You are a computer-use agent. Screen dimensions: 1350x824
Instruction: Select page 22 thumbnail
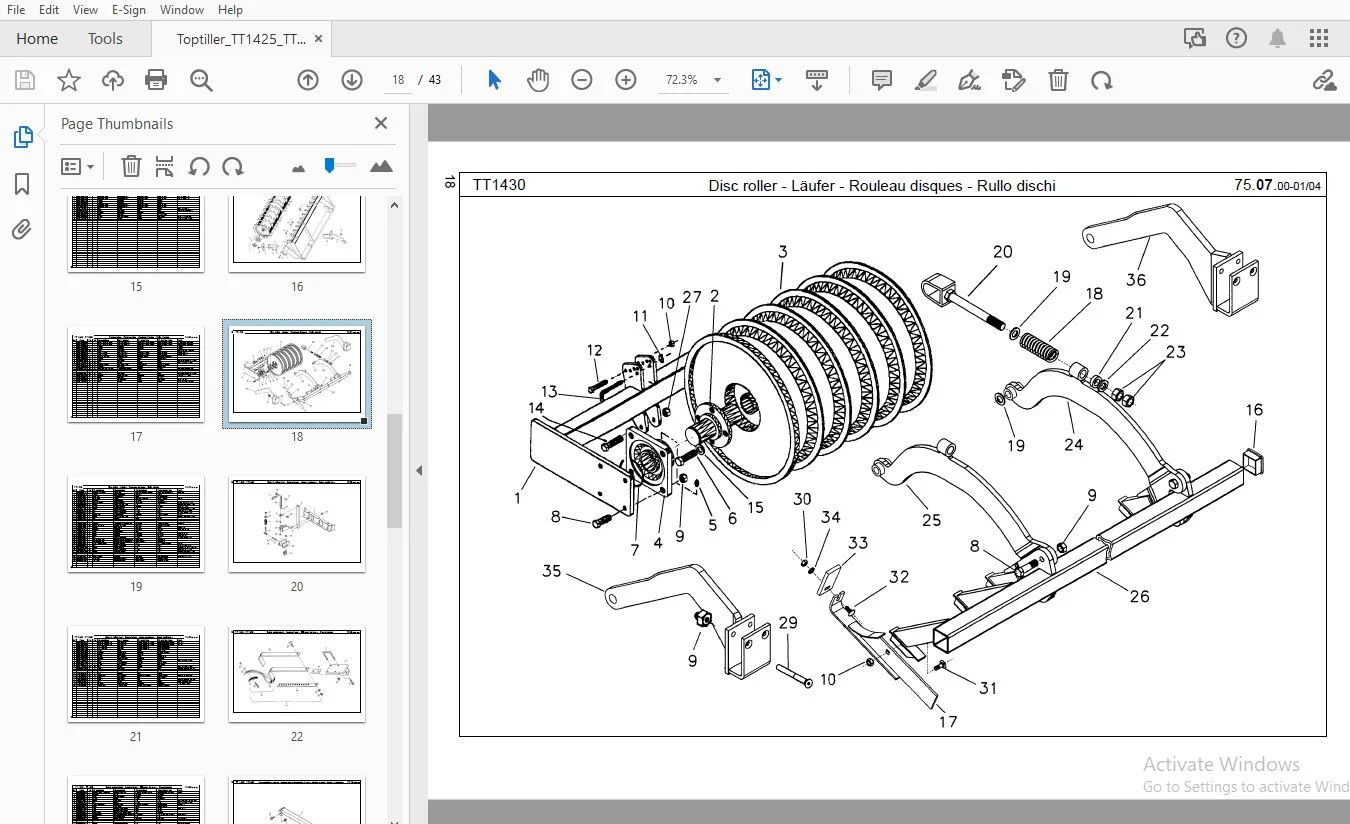click(x=297, y=674)
